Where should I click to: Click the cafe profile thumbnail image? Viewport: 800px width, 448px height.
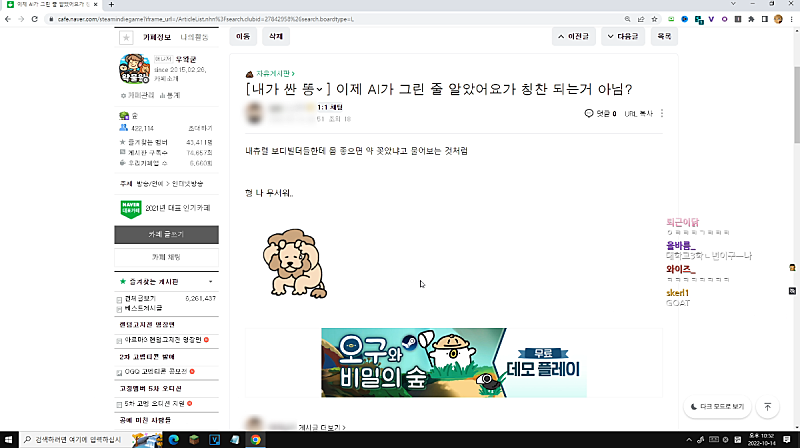pos(134,69)
